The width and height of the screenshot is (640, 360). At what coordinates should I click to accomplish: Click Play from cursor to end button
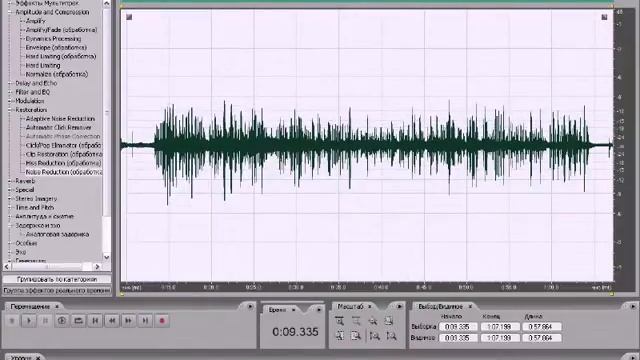click(x=62, y=321)
